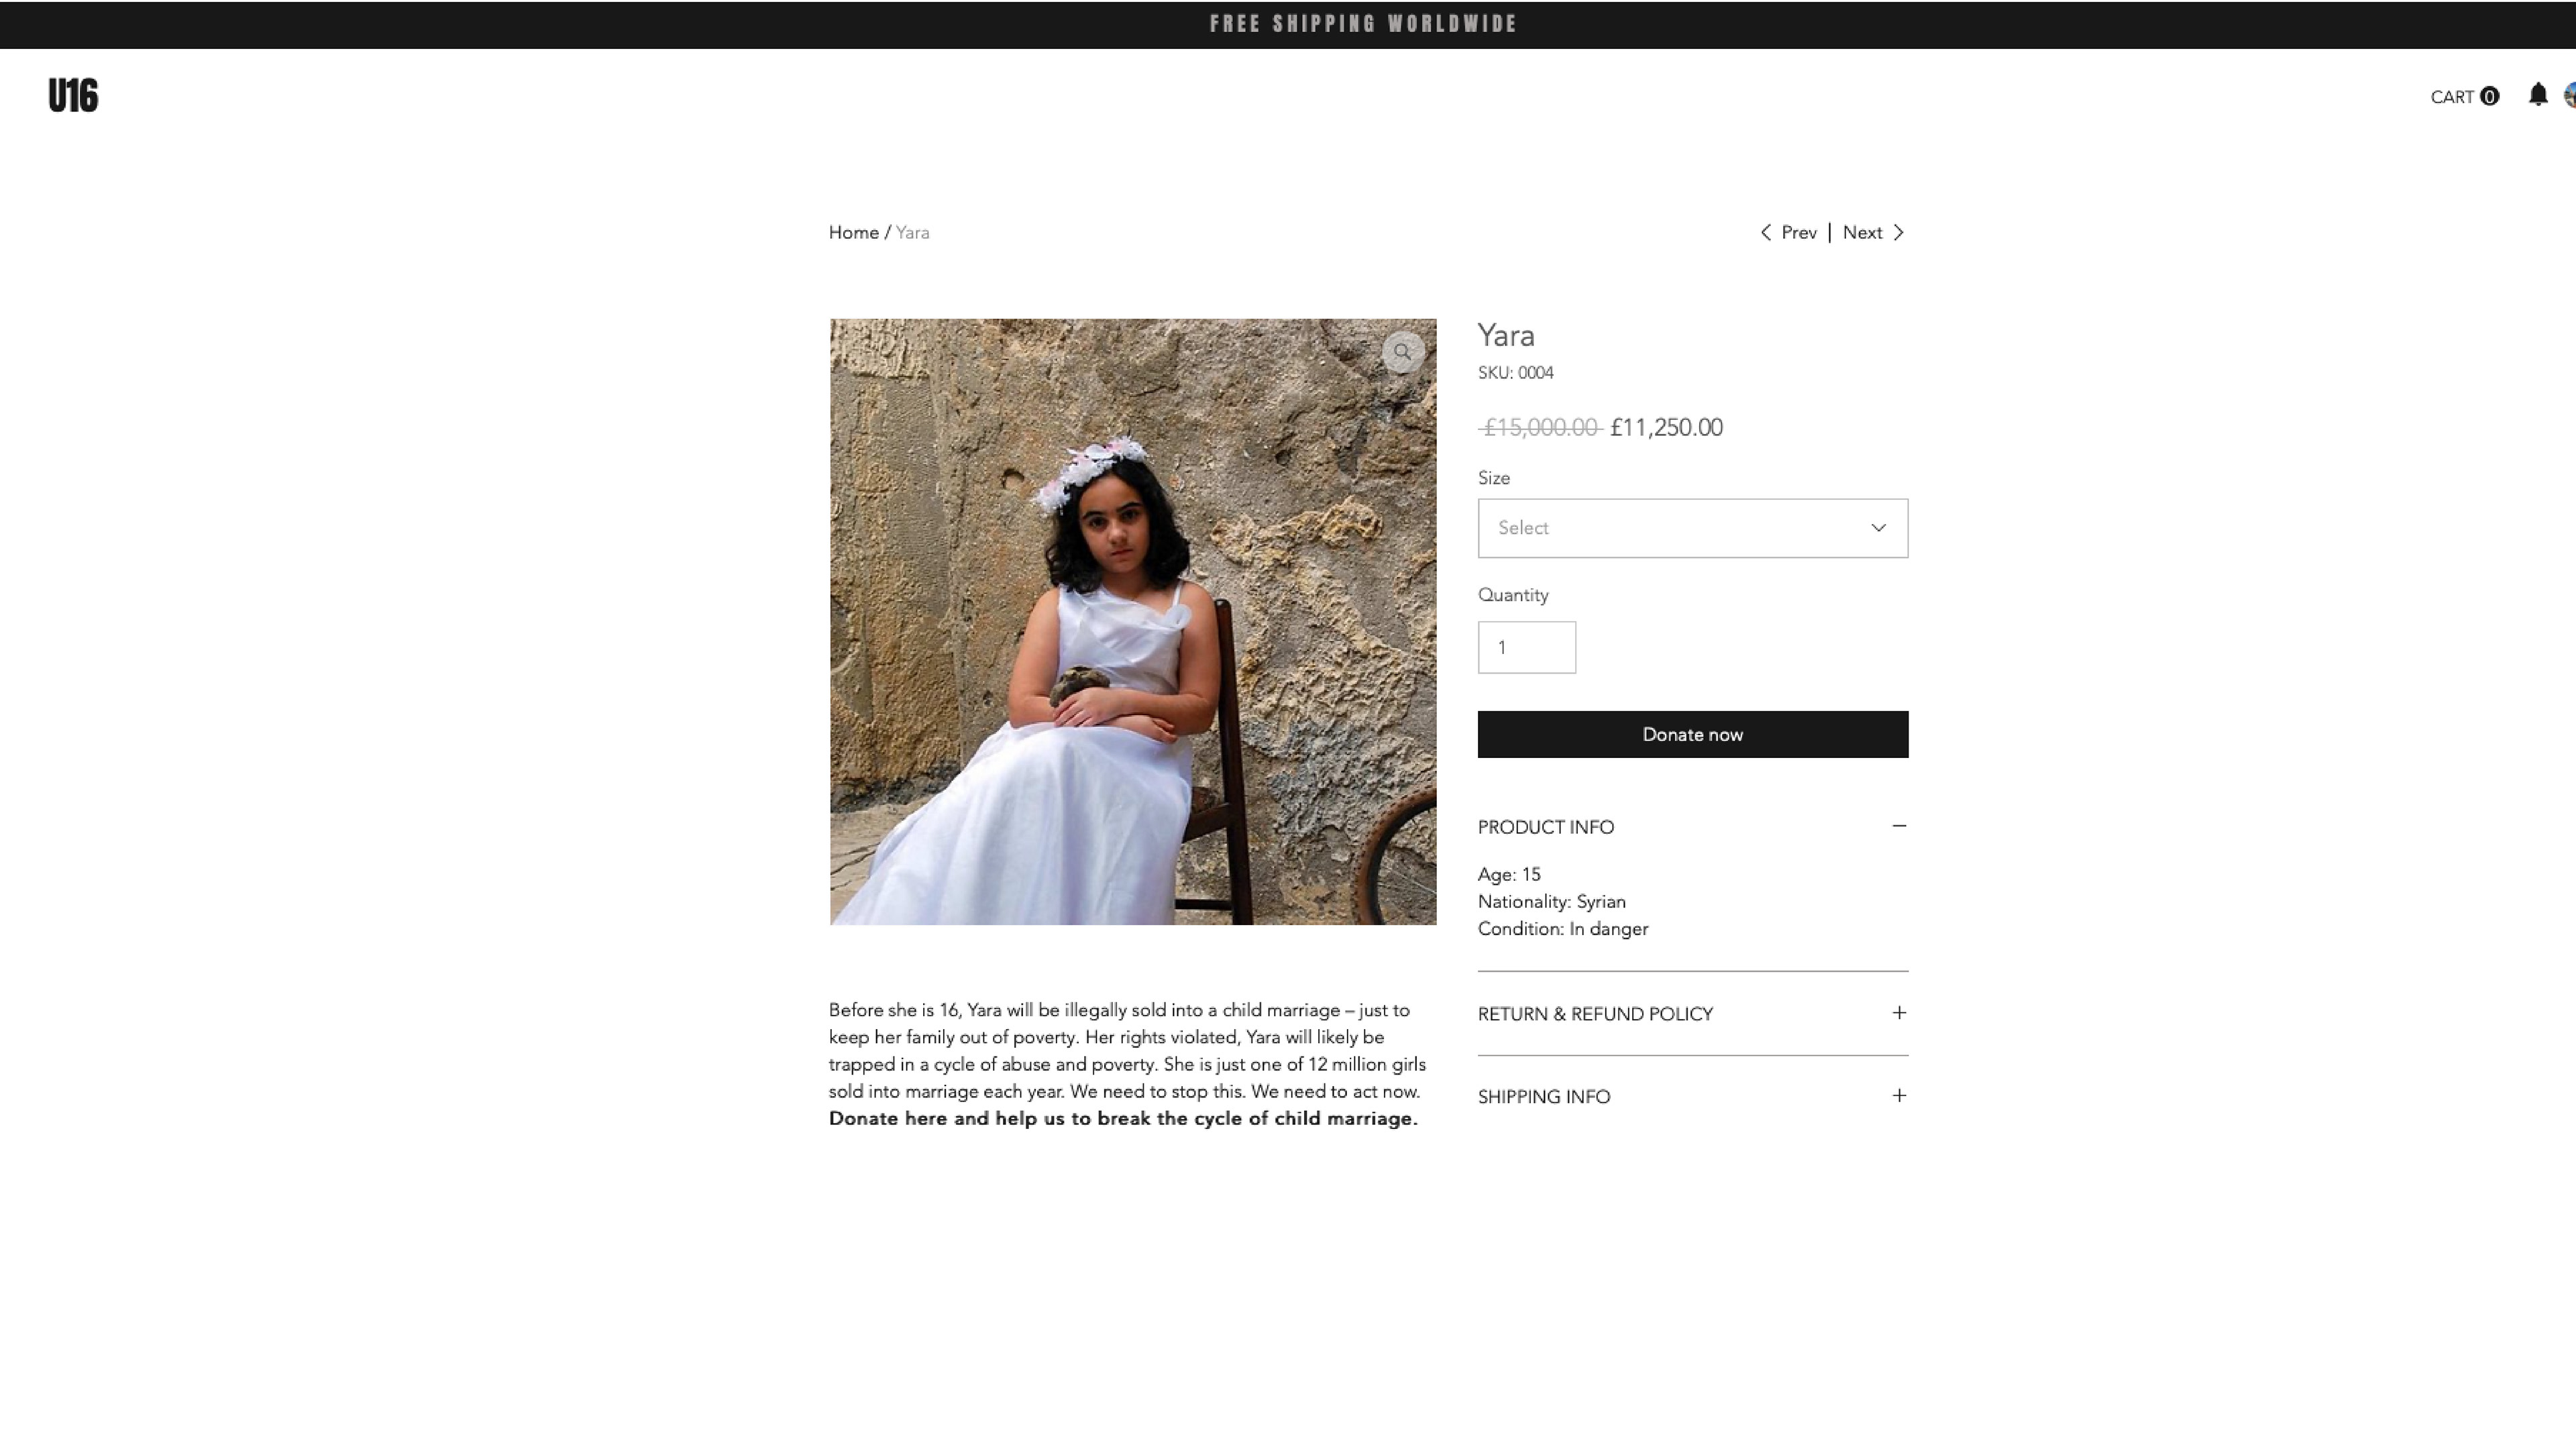This screenshot has height=1449, width=2576.
Task: Open the Size Select dropdown
Action: pyautogui.click(x=1692, y=528)
